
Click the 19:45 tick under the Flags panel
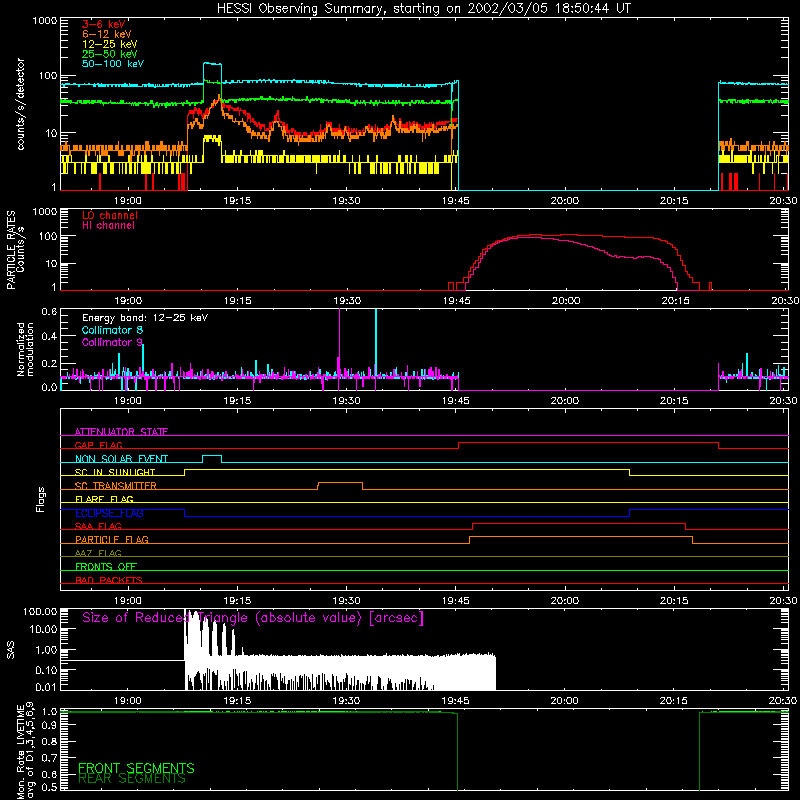point(456,601)
